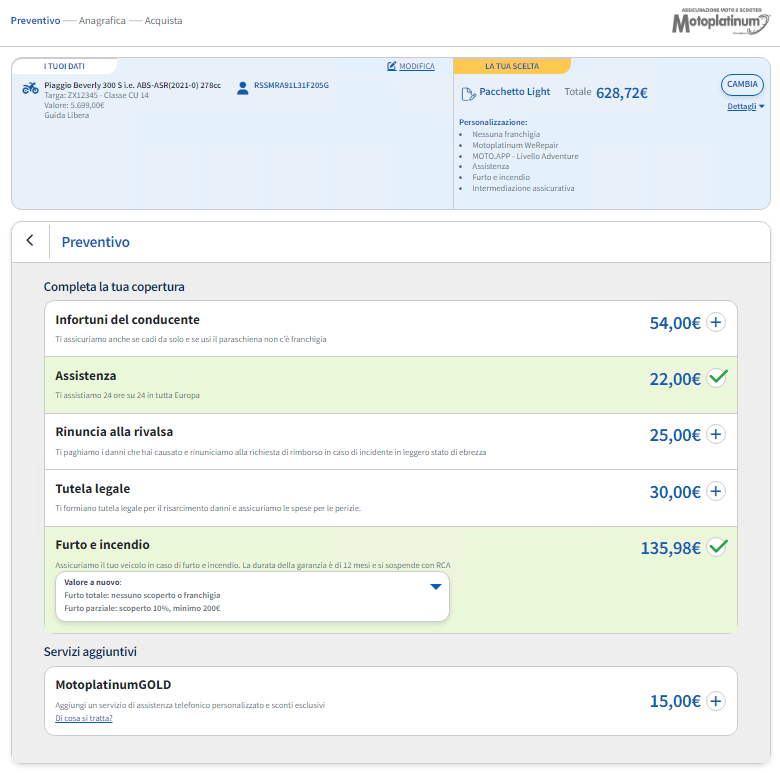Click the 25,00€ price
Viewport: 780px width, 773px height.
tap(675, 435)
